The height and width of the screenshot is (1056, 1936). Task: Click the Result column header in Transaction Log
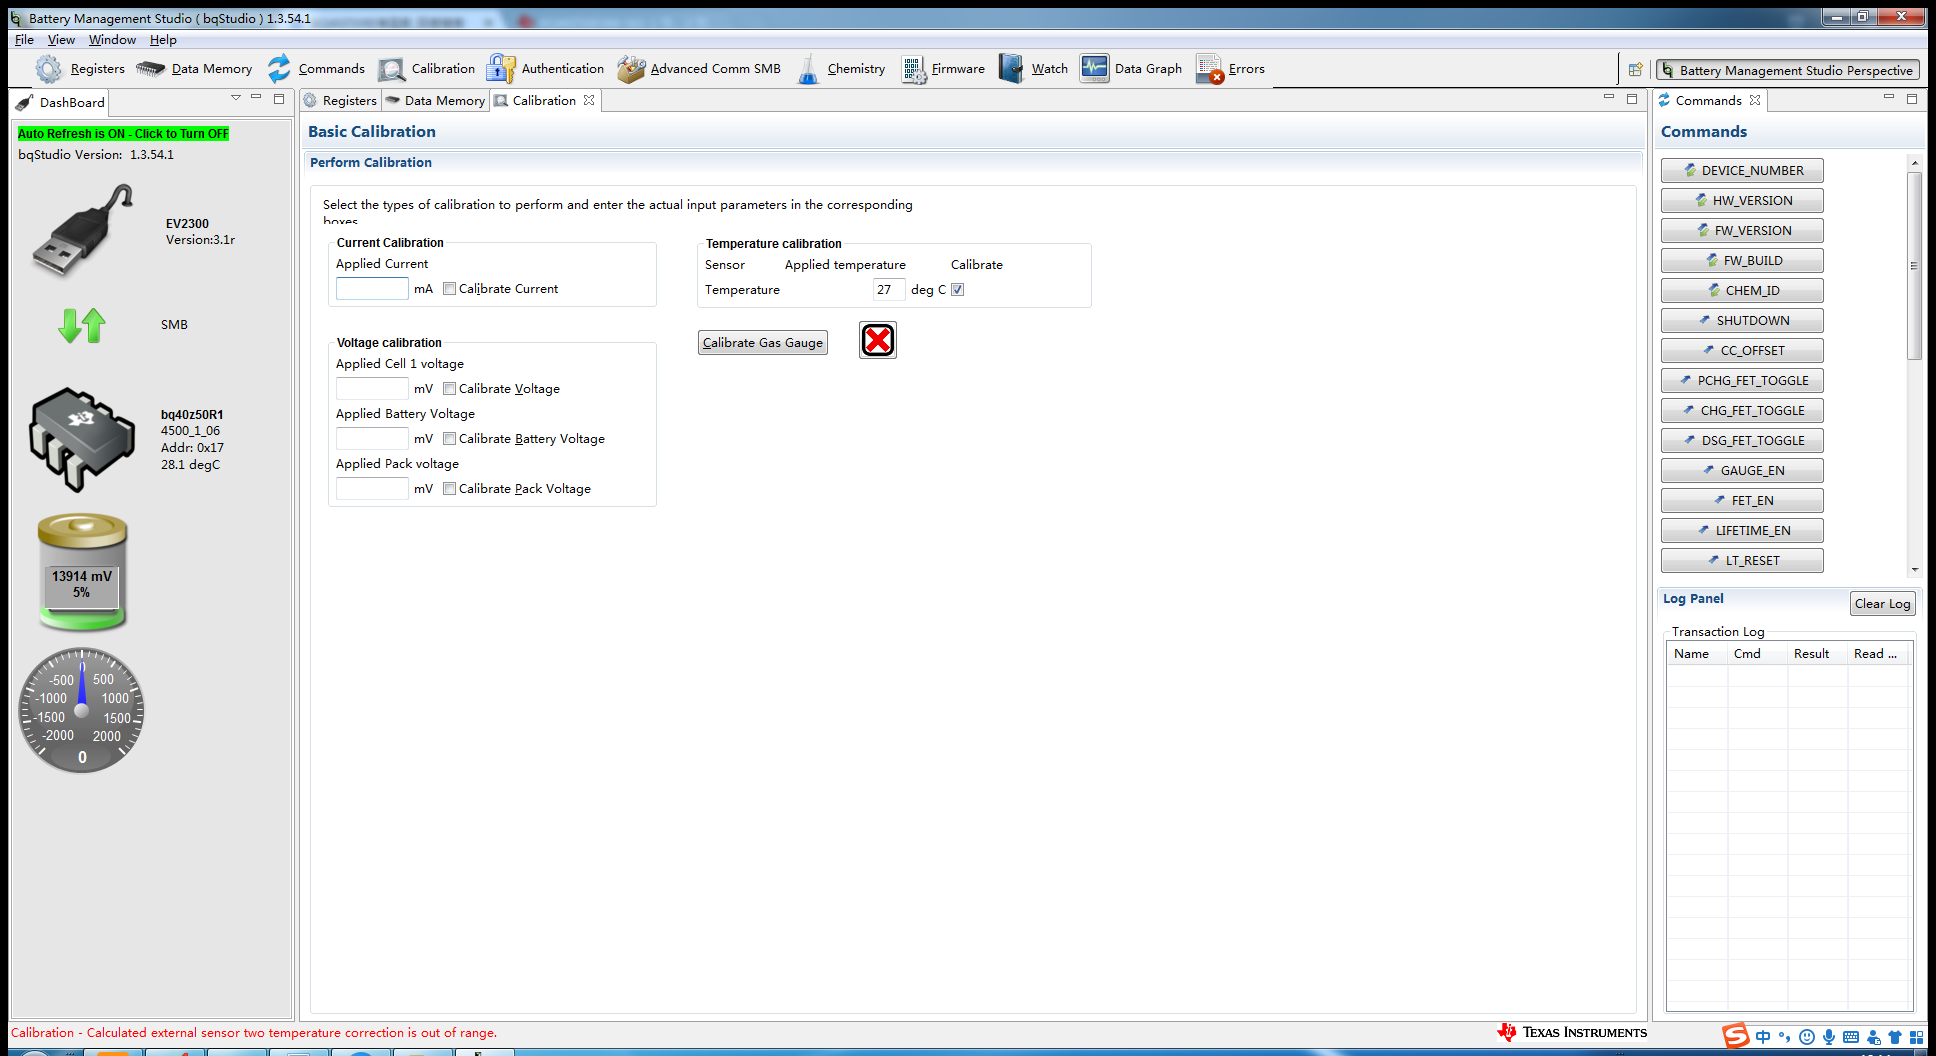click(1816, 654)
